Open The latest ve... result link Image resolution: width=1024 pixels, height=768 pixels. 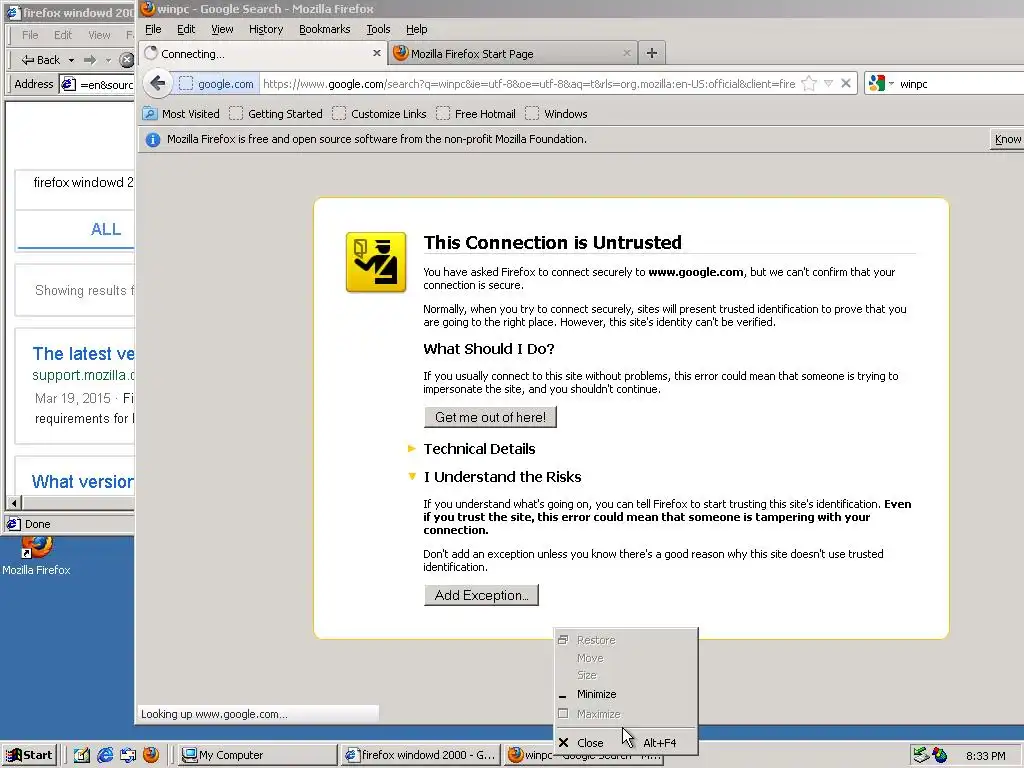point(84,354)
